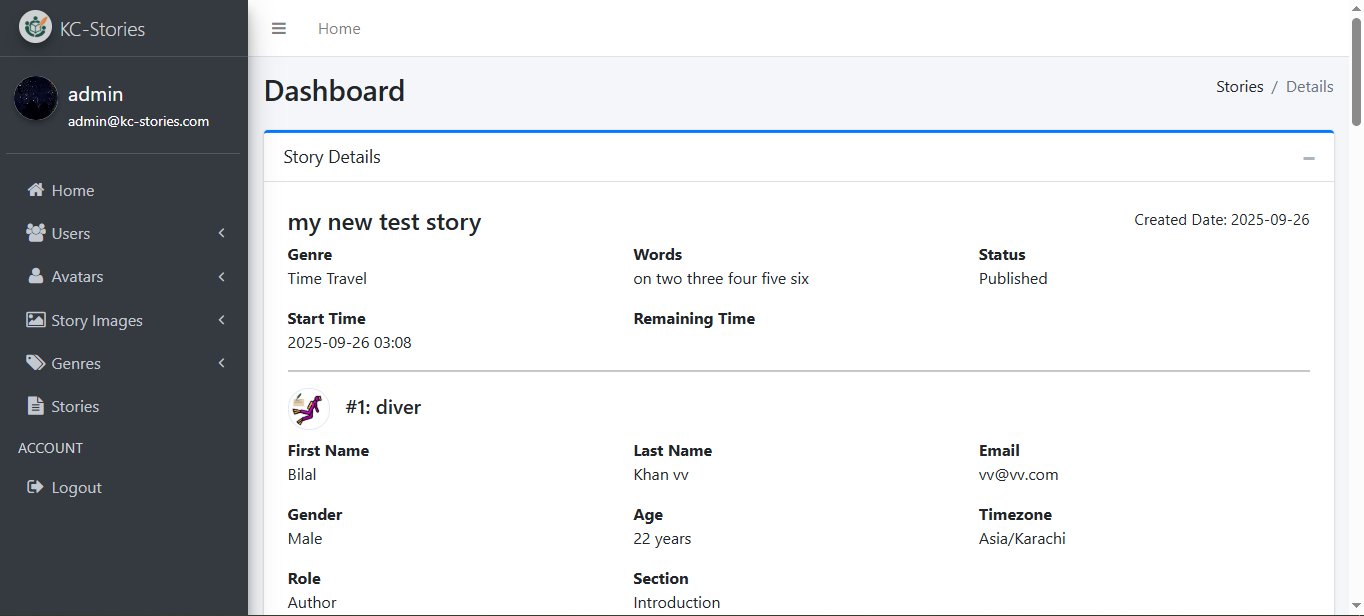The height and width of the screenshot is (616, 1364).
Task: Click the Story Images picture icon
Action: click(36, 320)
